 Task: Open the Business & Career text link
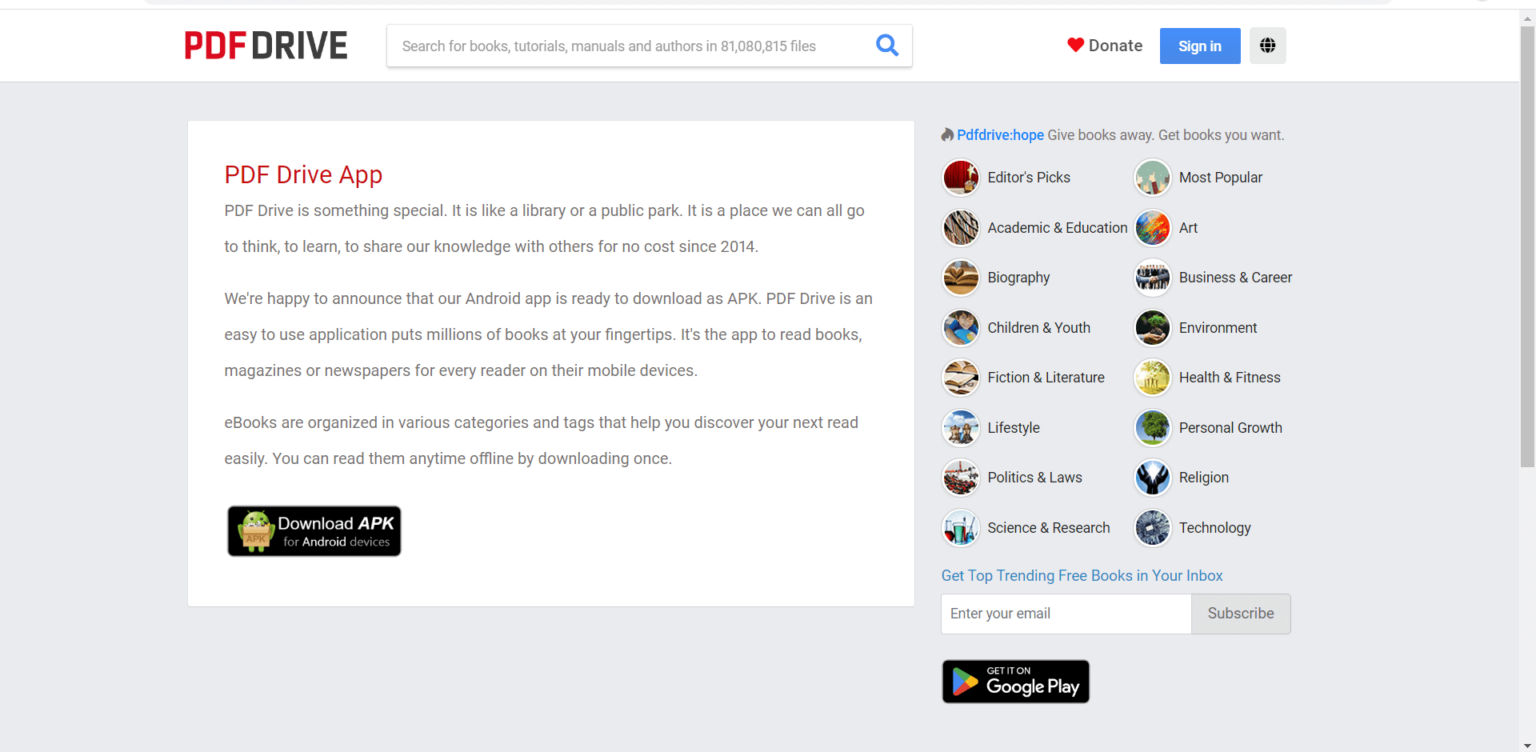pyautogui.click(x=1236, y=278)
